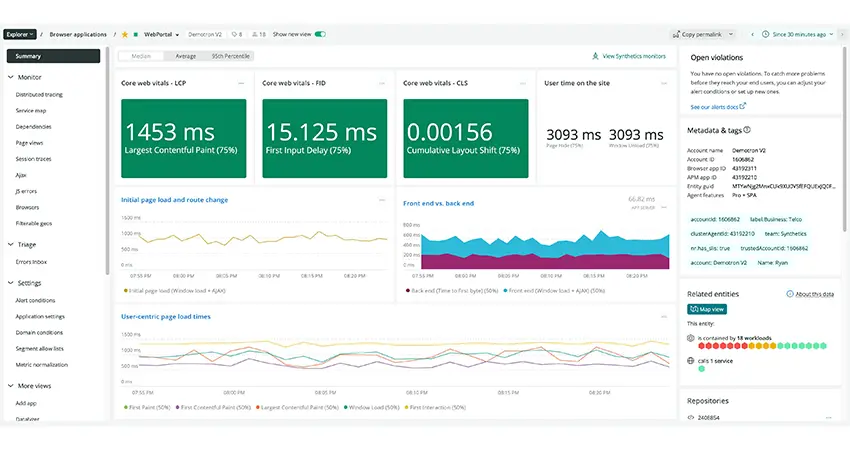The image size is (850, 450).
Task: Click the Initial page load and route change title
Action: click(x=174, y=200)
